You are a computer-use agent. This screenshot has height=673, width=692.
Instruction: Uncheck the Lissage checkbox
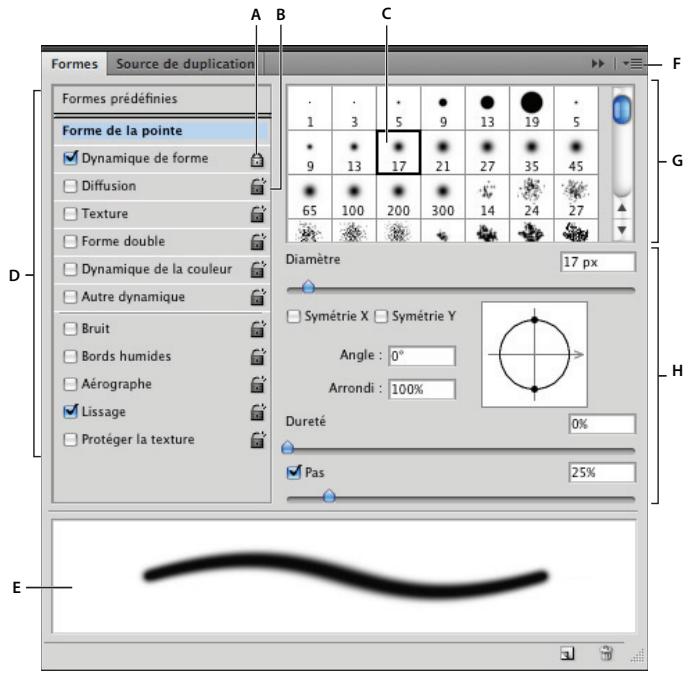click(71, 411)
